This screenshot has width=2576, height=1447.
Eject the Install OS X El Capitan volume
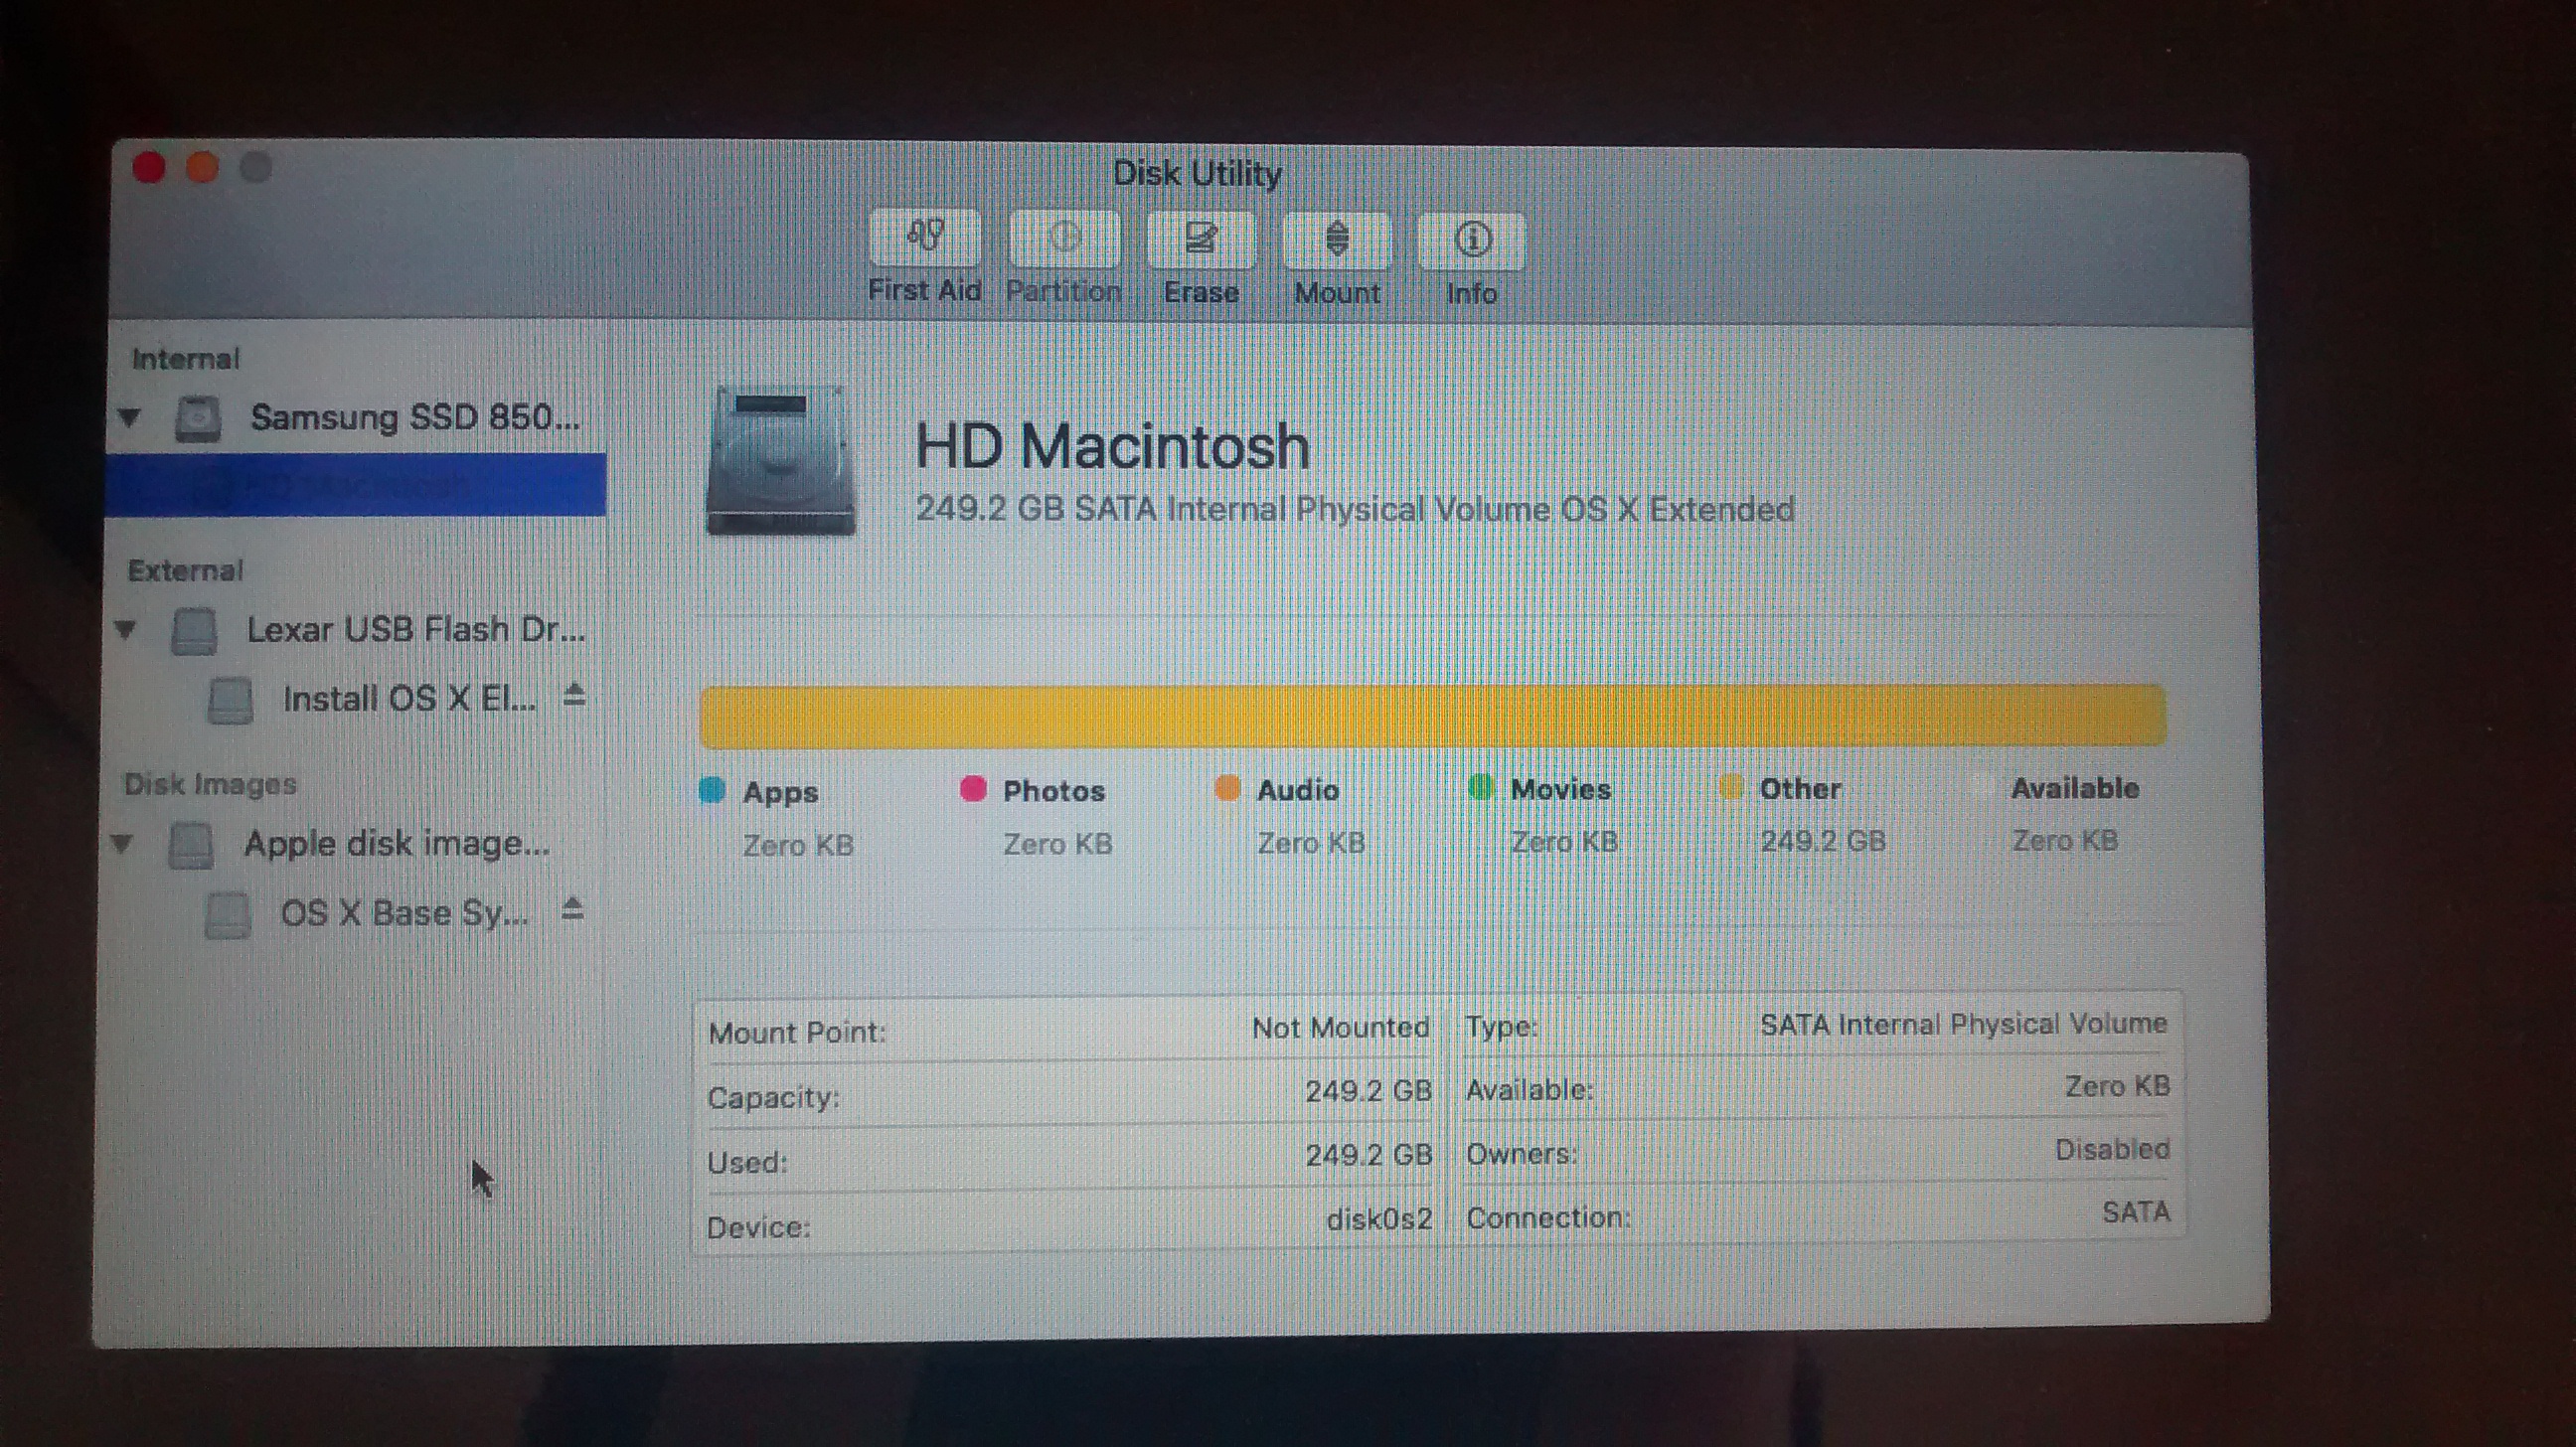(574, 695)
